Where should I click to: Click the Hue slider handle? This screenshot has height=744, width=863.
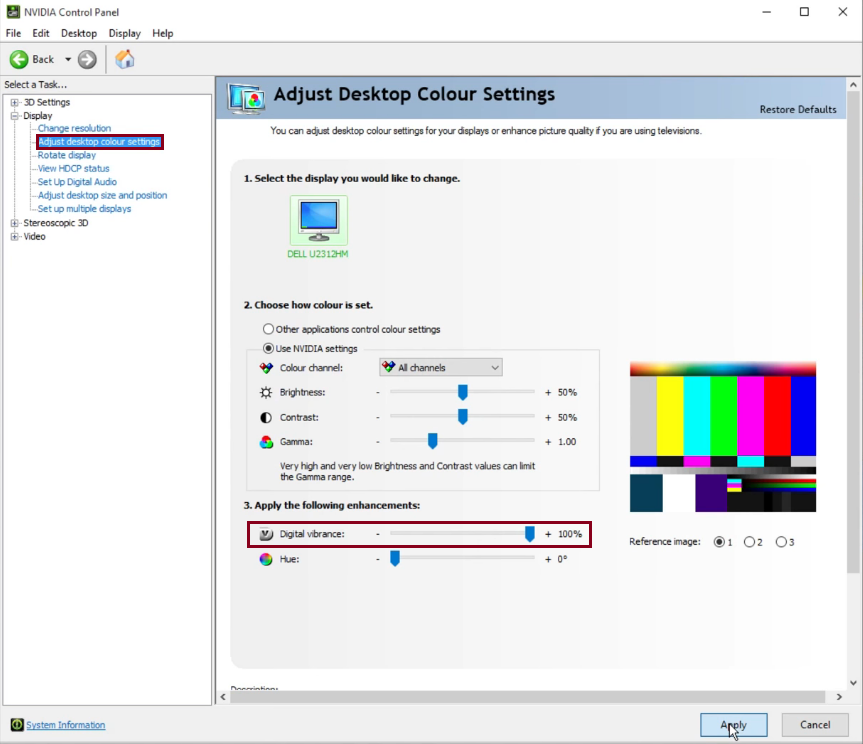[x=395, y=559]
